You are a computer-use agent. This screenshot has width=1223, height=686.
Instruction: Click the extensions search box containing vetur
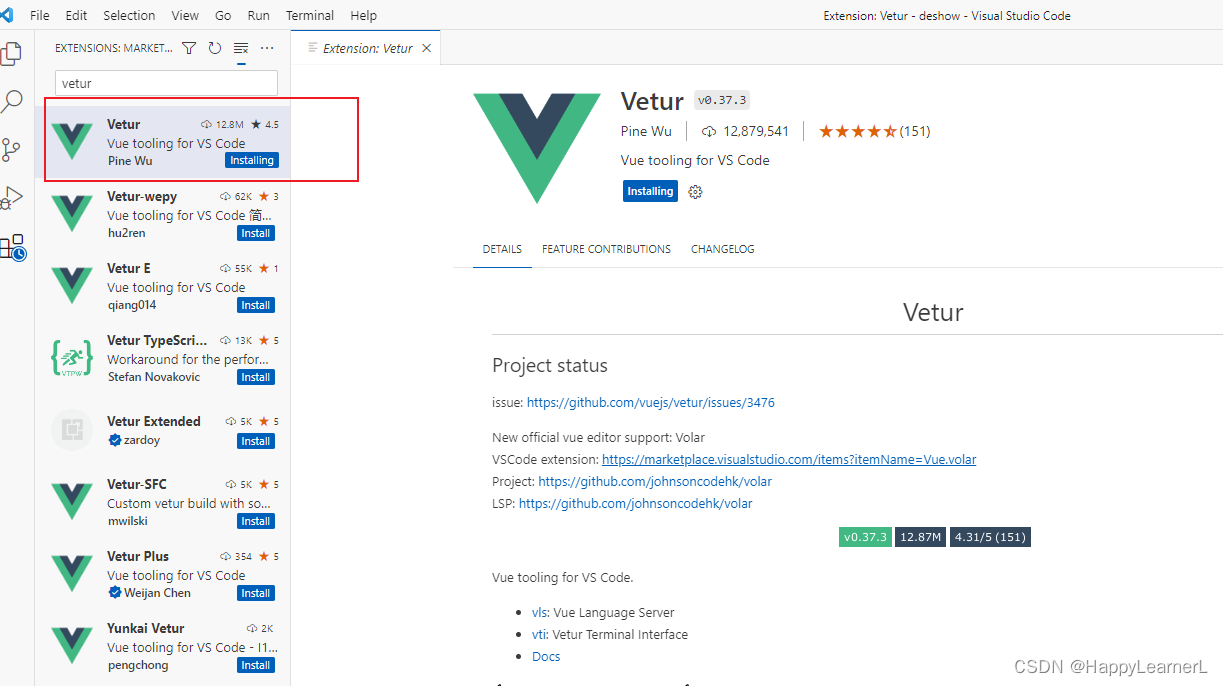[x=166, y=83]
